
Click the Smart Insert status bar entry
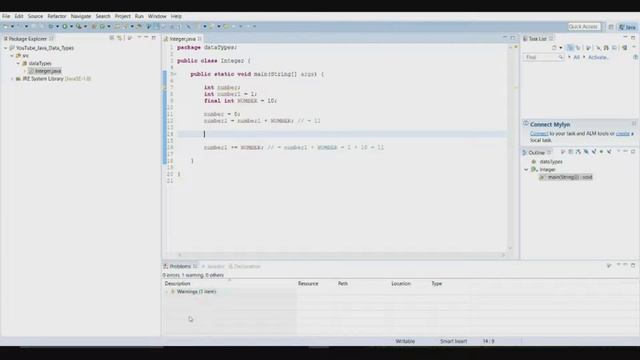[453, 341]
